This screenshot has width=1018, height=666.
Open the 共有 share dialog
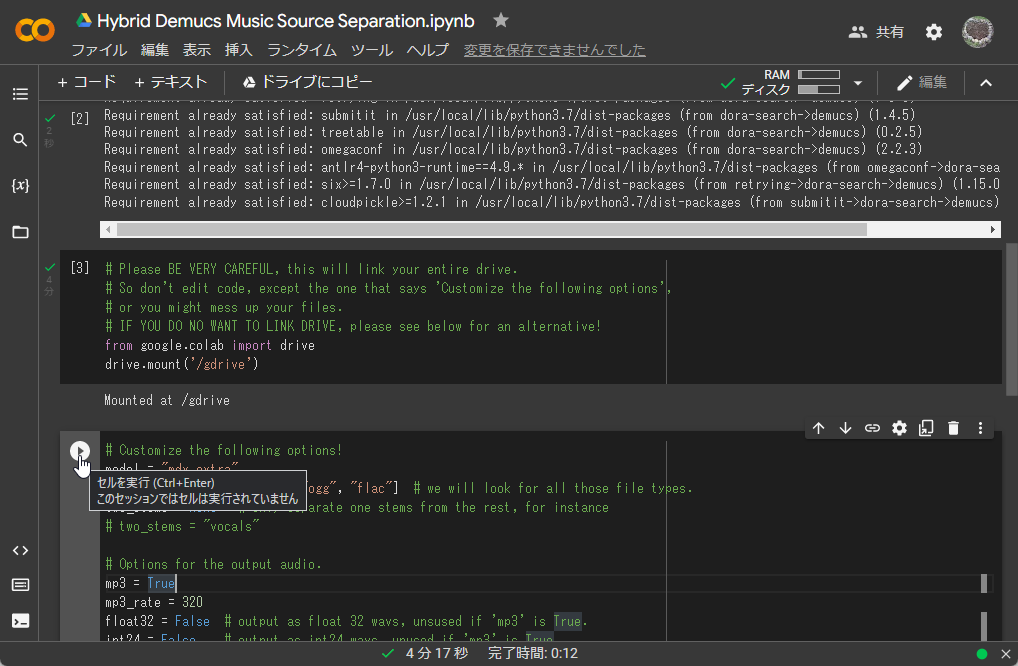(x=876, y=32)
